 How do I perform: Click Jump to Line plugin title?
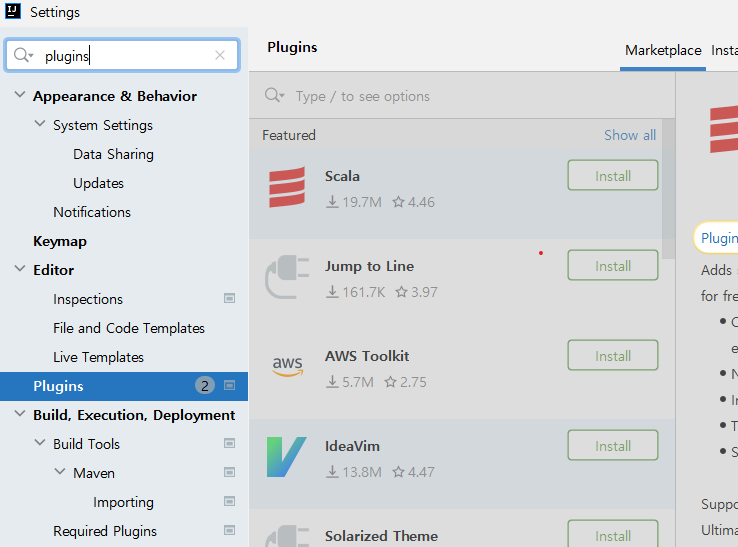tap(369, 266)
